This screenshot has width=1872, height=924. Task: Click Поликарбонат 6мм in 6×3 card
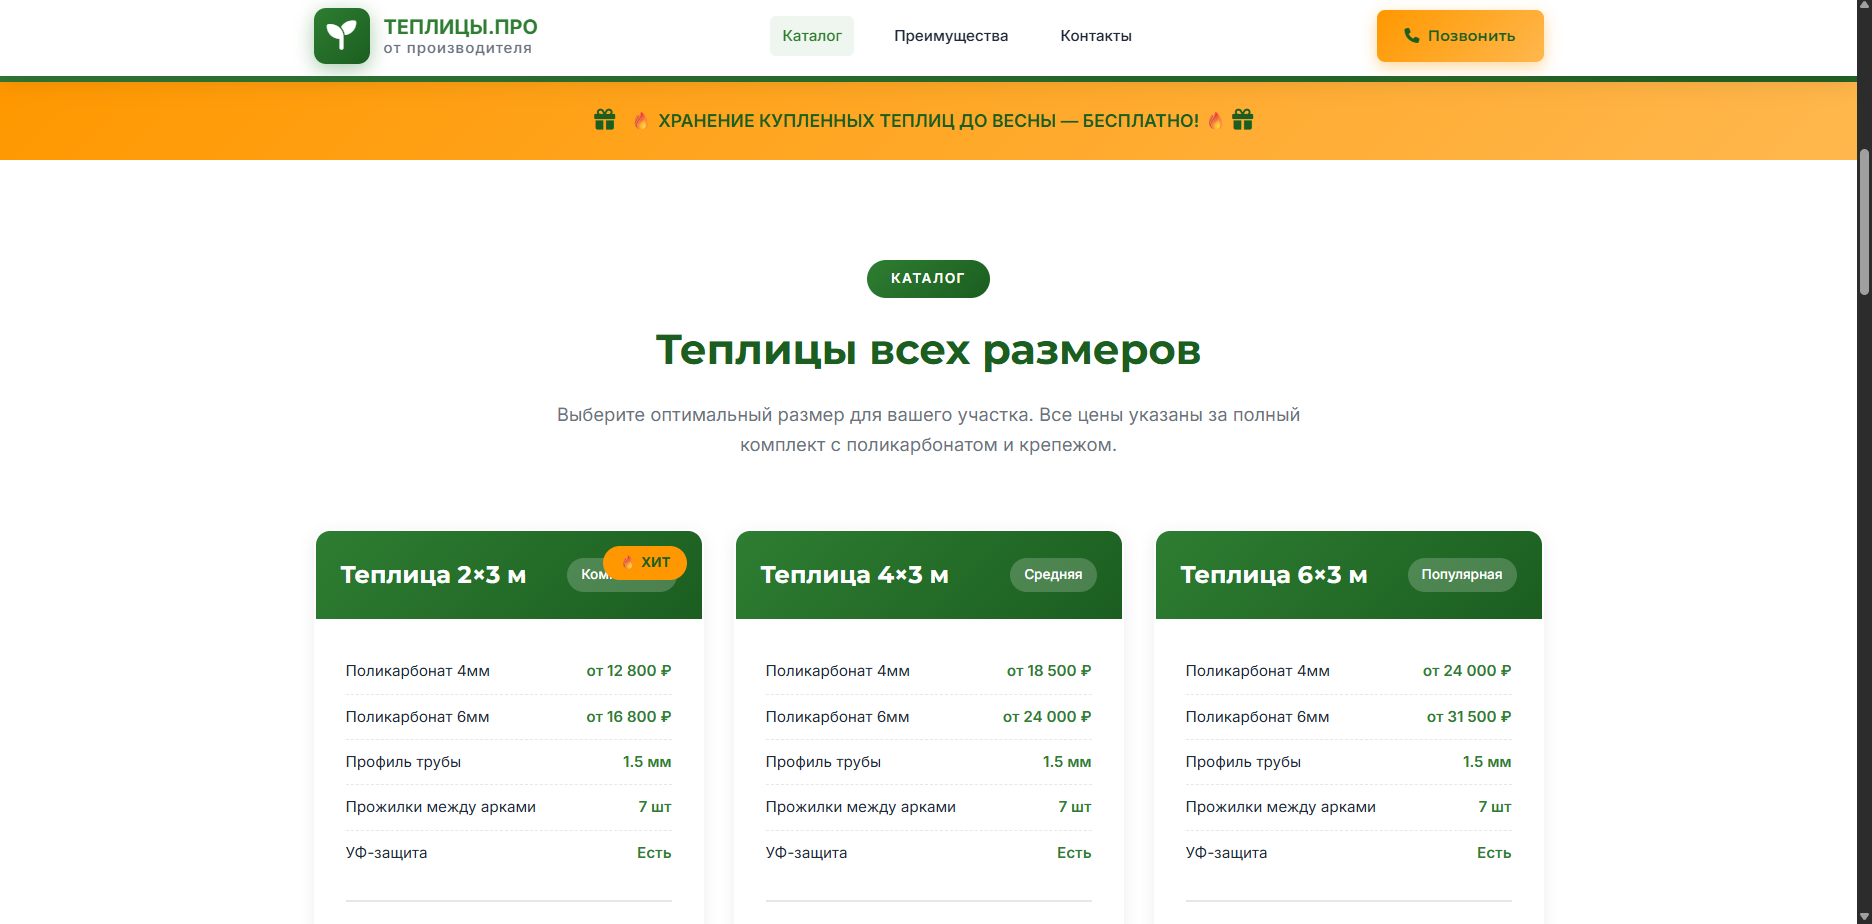1258,717
